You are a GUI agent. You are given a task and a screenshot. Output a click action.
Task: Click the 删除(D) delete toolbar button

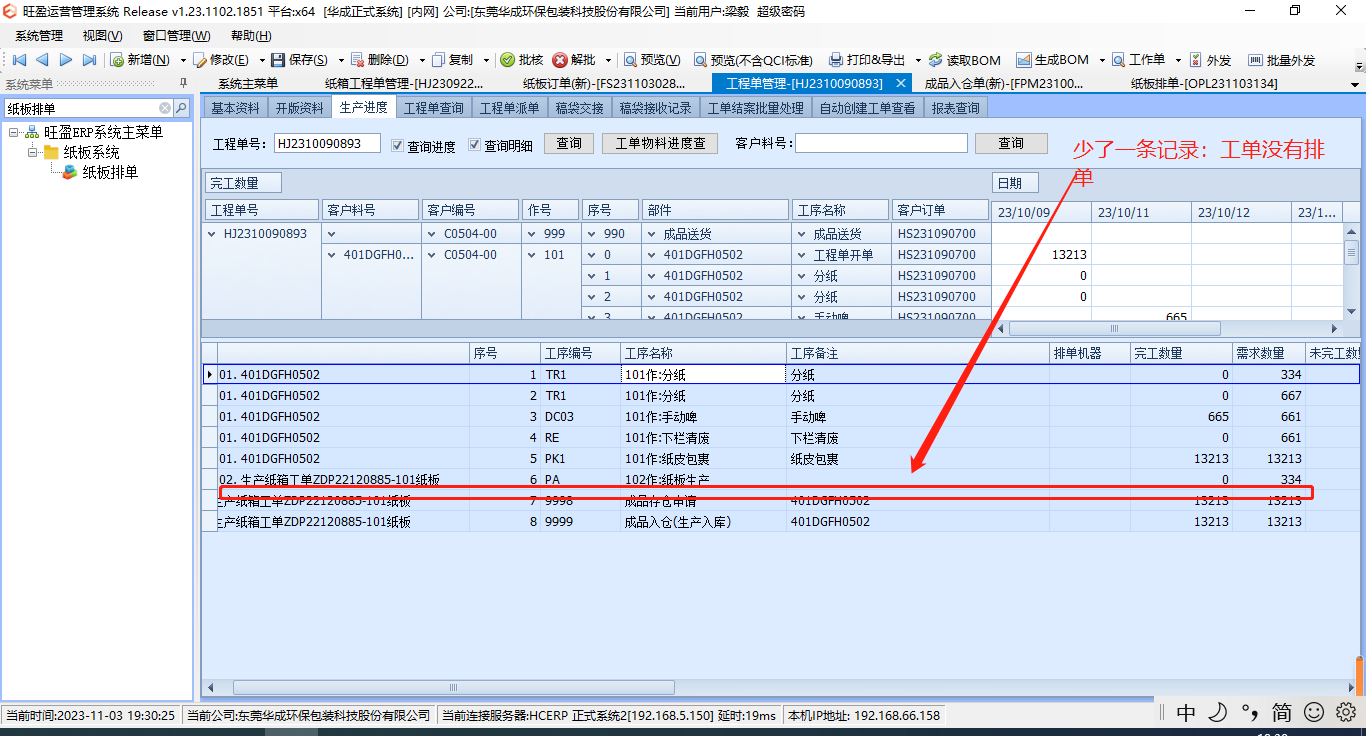[x=380, y=60]
